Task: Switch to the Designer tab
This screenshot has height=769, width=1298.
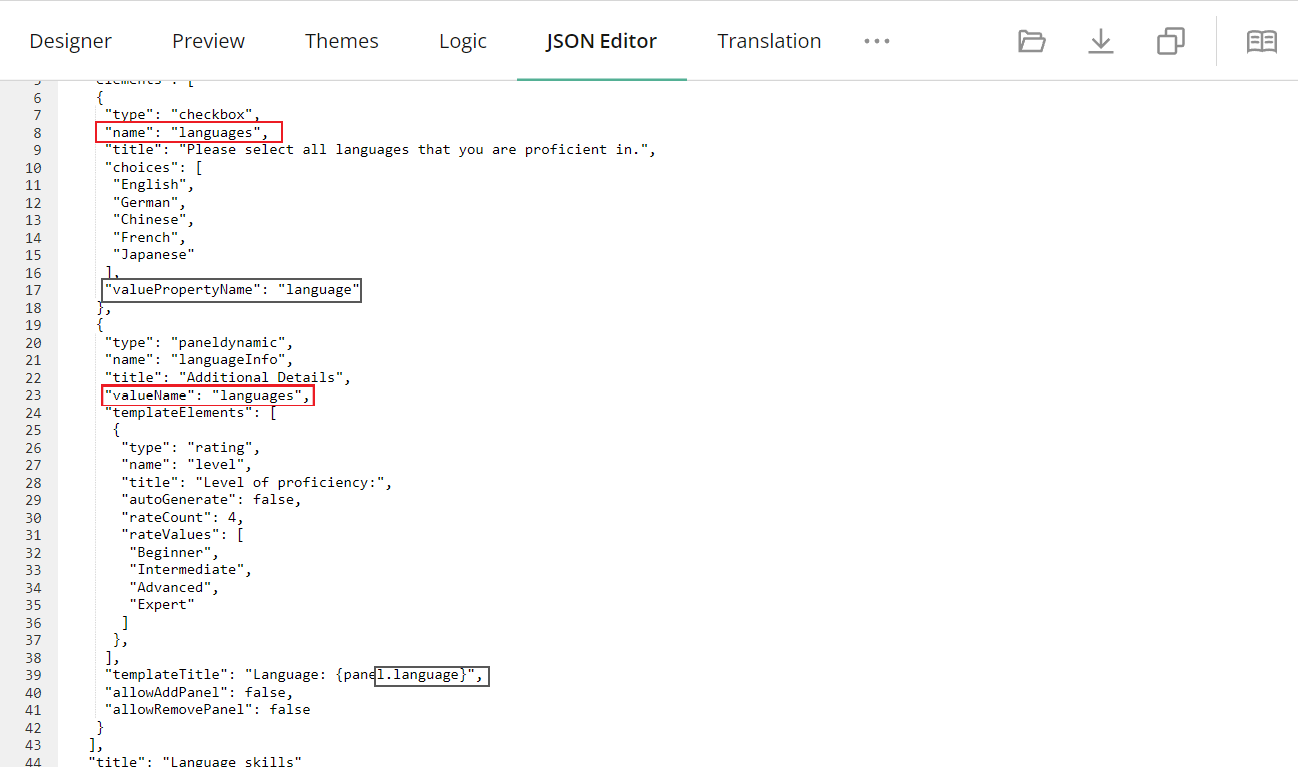Action: tap(70, 41)
